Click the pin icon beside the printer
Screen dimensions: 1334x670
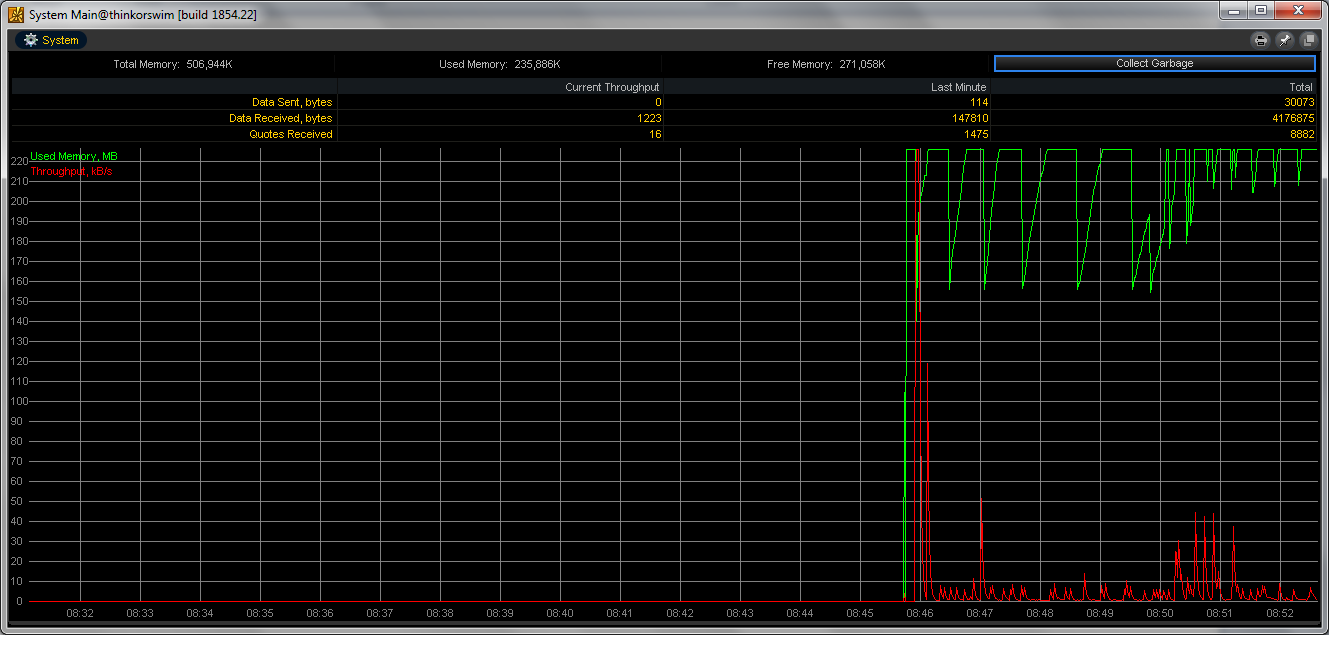click(1284, 40)
